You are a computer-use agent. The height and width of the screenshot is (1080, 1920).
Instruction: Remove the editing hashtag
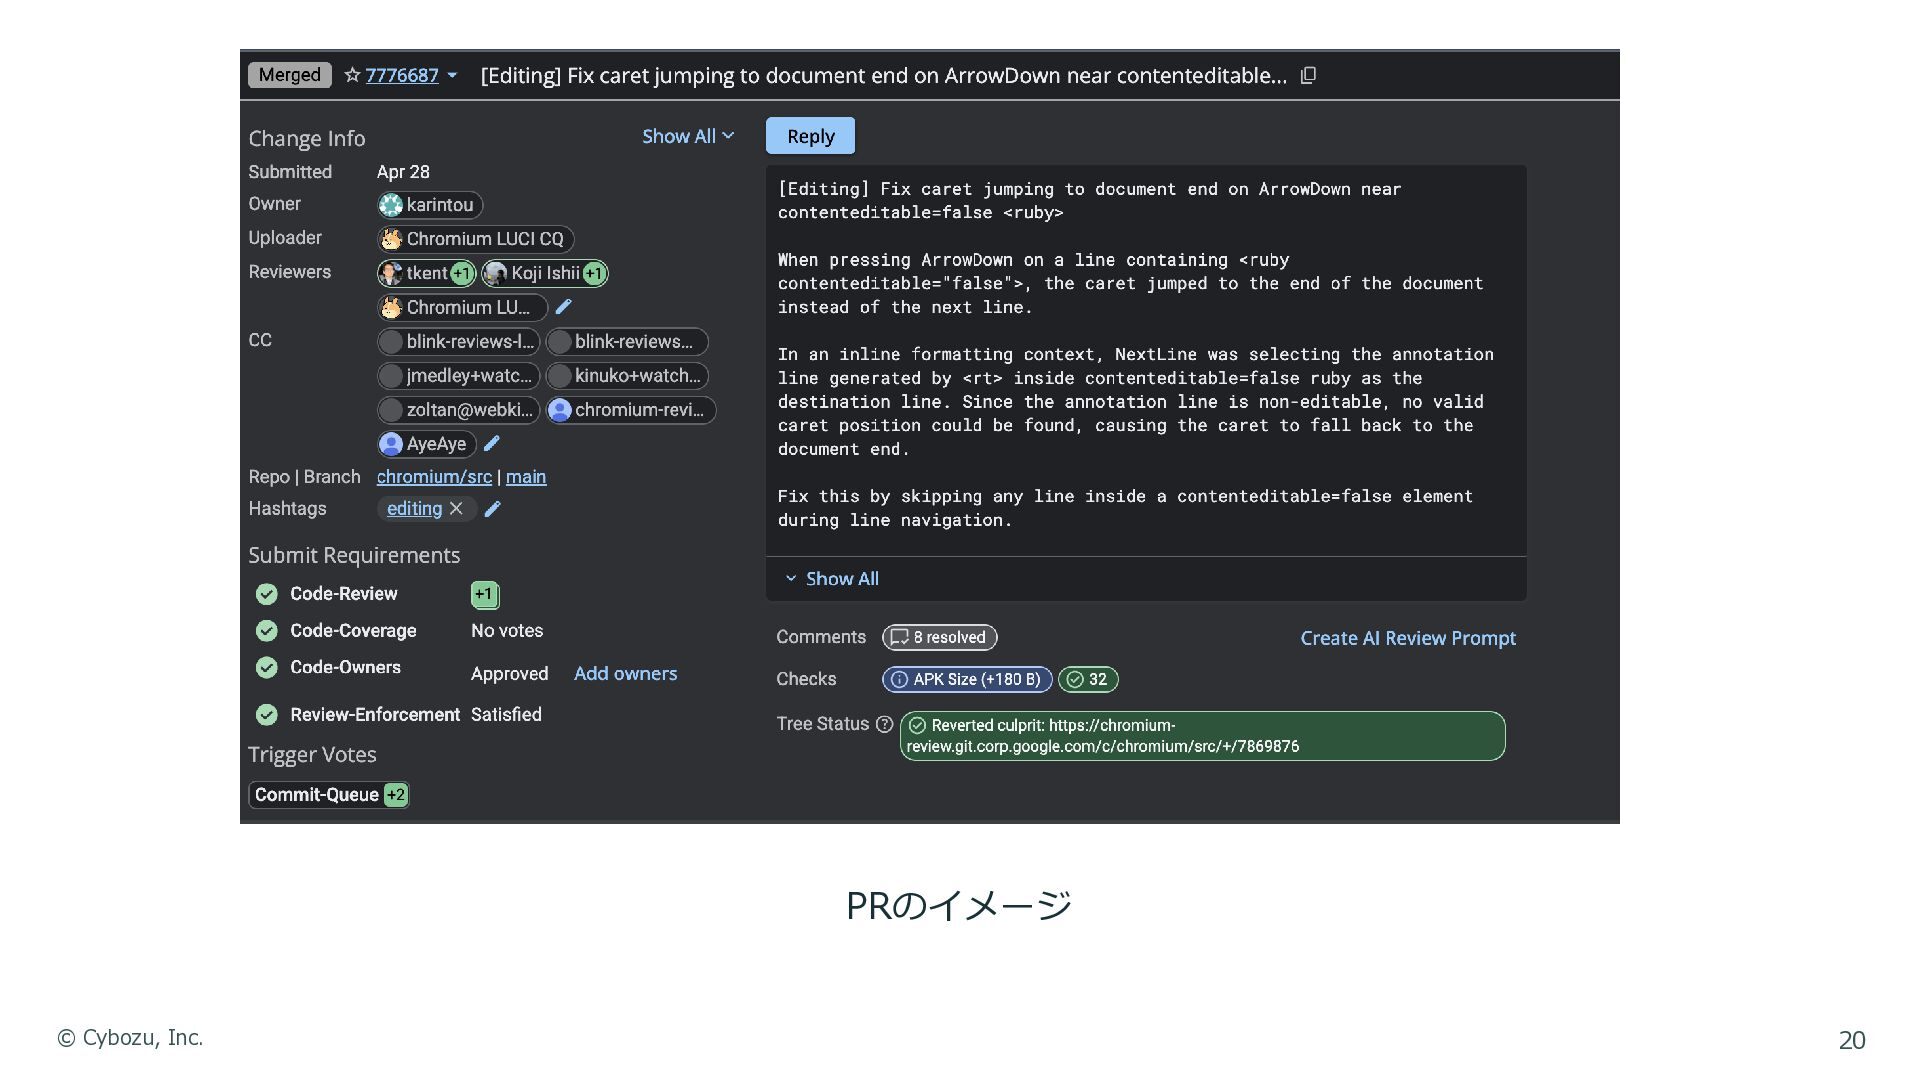point(456,509)
